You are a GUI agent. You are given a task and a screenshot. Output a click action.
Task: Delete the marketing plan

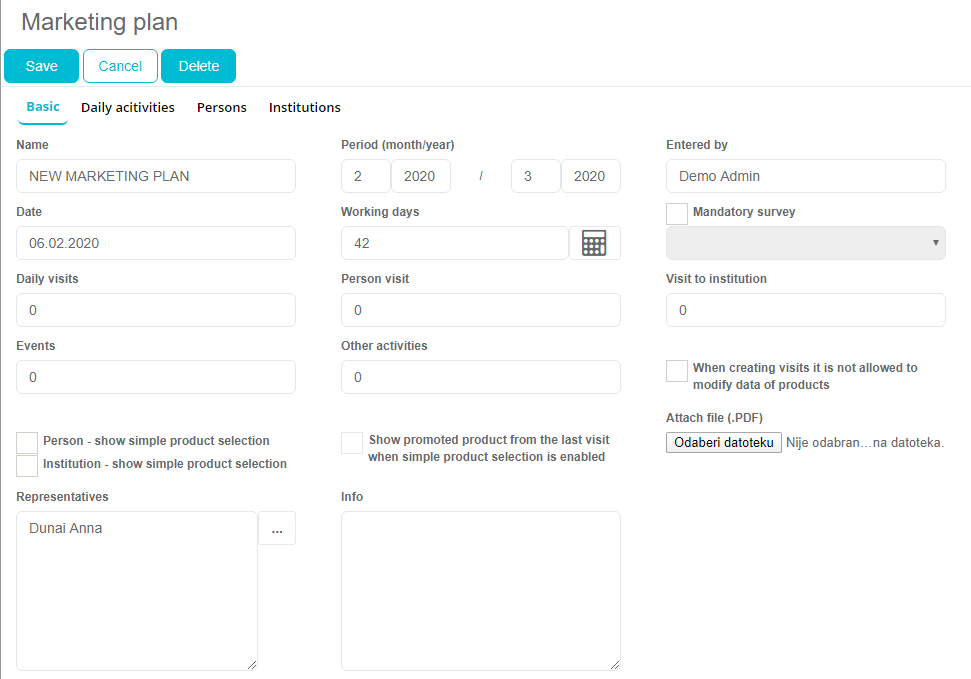click(198, 66)
